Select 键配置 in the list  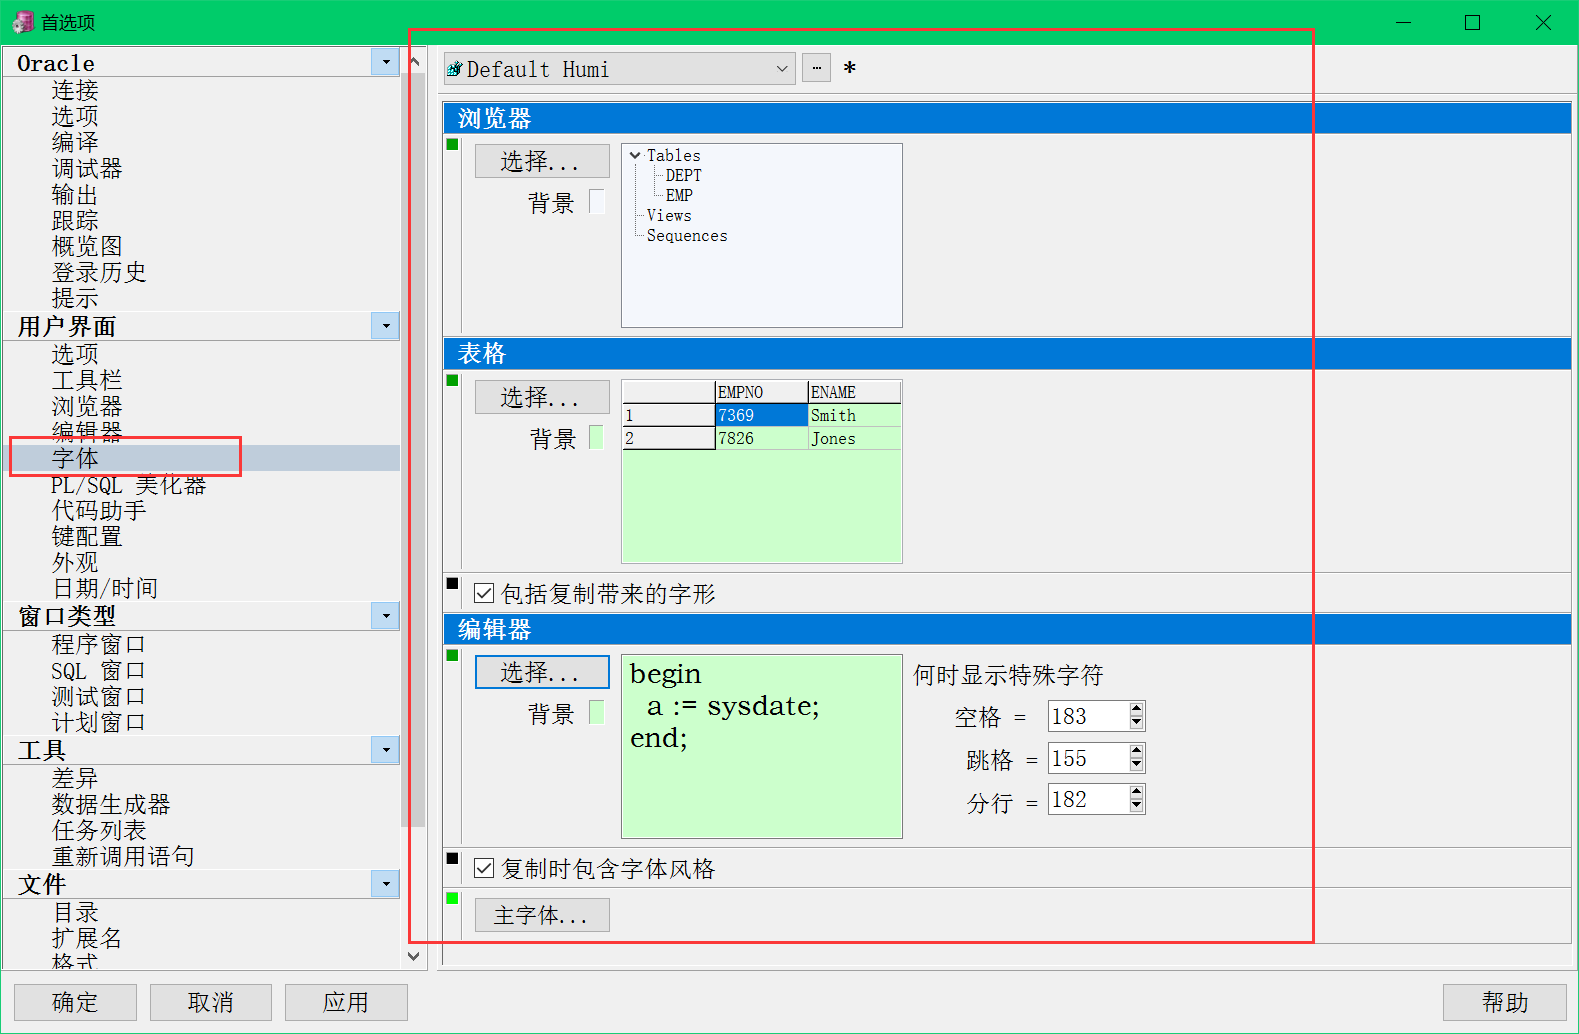pyautogui.click(x=87, y=536)
